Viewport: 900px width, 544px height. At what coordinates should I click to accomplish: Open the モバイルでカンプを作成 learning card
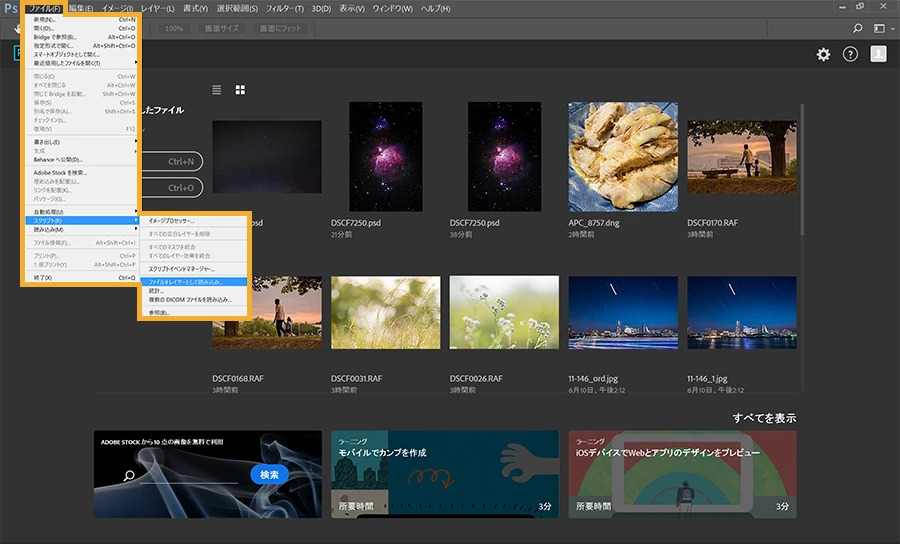point(445,475)
